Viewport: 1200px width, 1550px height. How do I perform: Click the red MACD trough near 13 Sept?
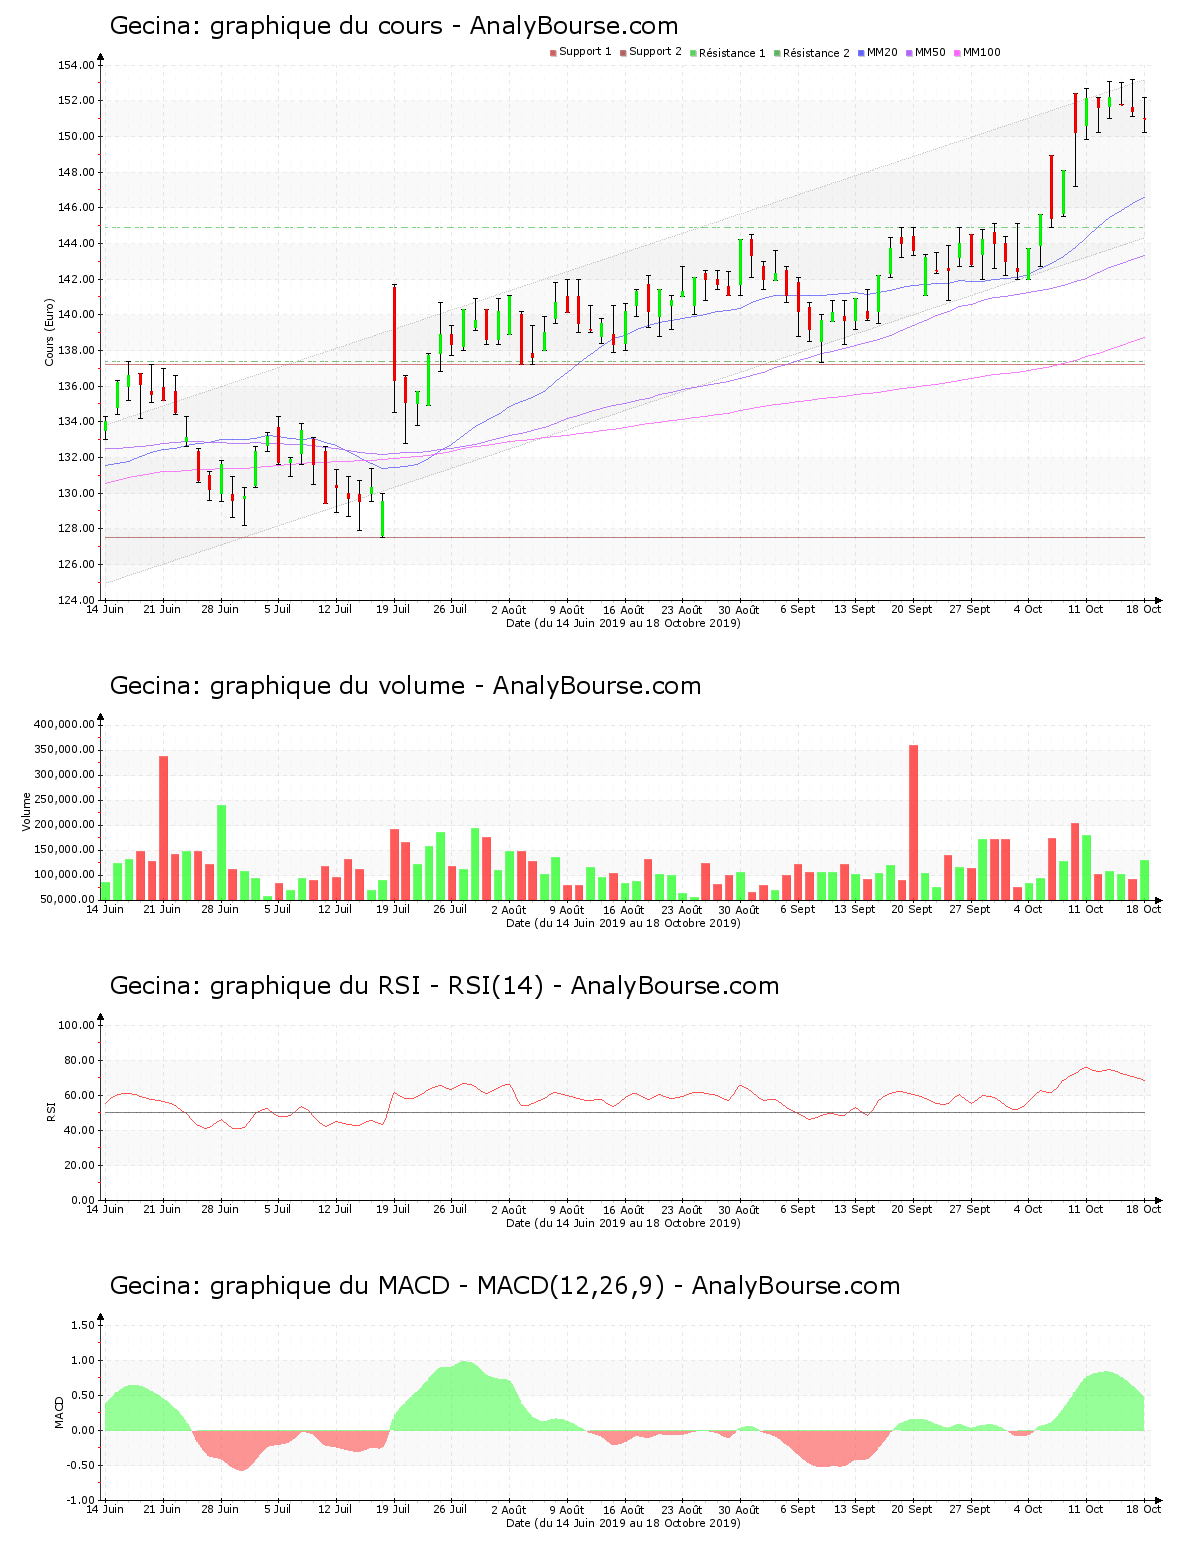click(832, 1448)
